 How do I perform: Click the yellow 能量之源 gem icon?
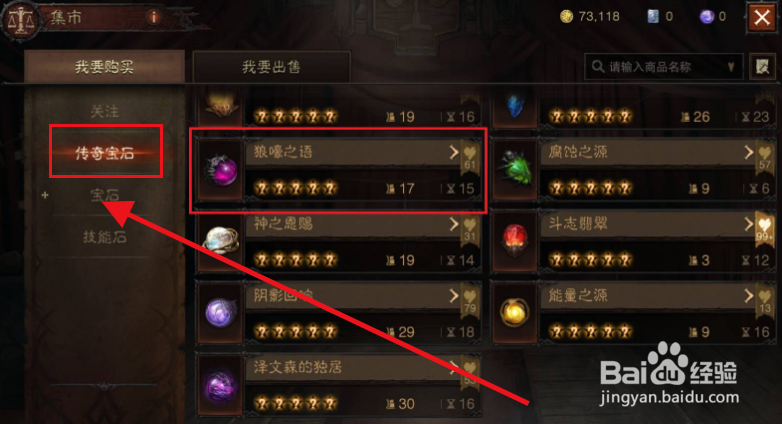coord(515,313)
